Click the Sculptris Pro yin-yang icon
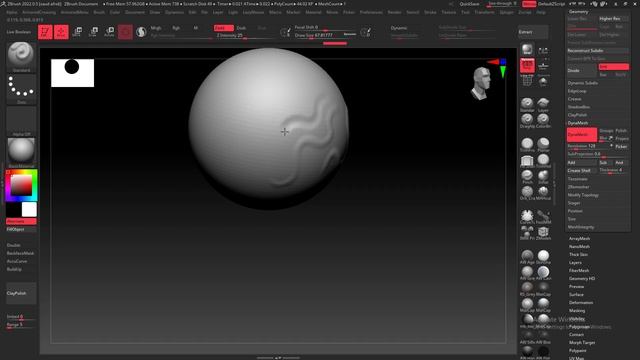This screenshot has width=640, height=360. 141,32
